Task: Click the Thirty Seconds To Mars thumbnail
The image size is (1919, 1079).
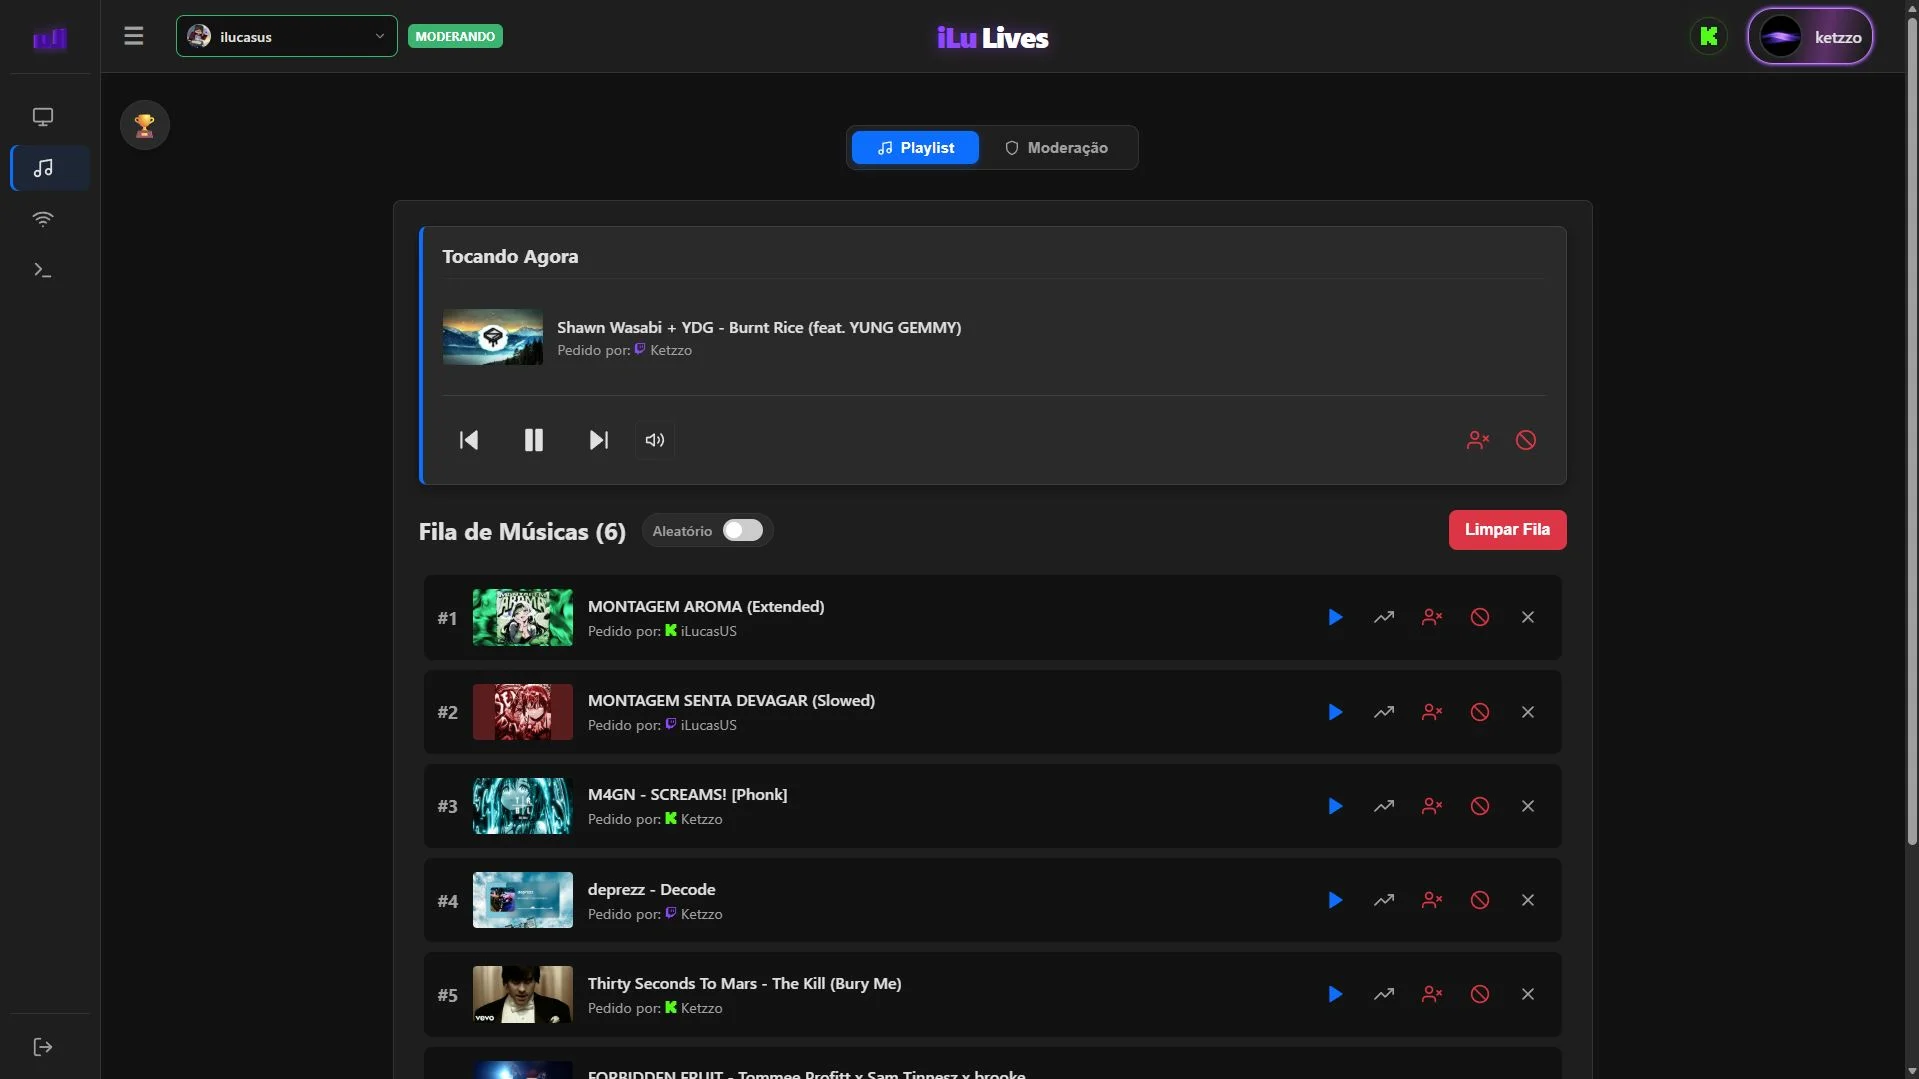Action: (523, 994)
